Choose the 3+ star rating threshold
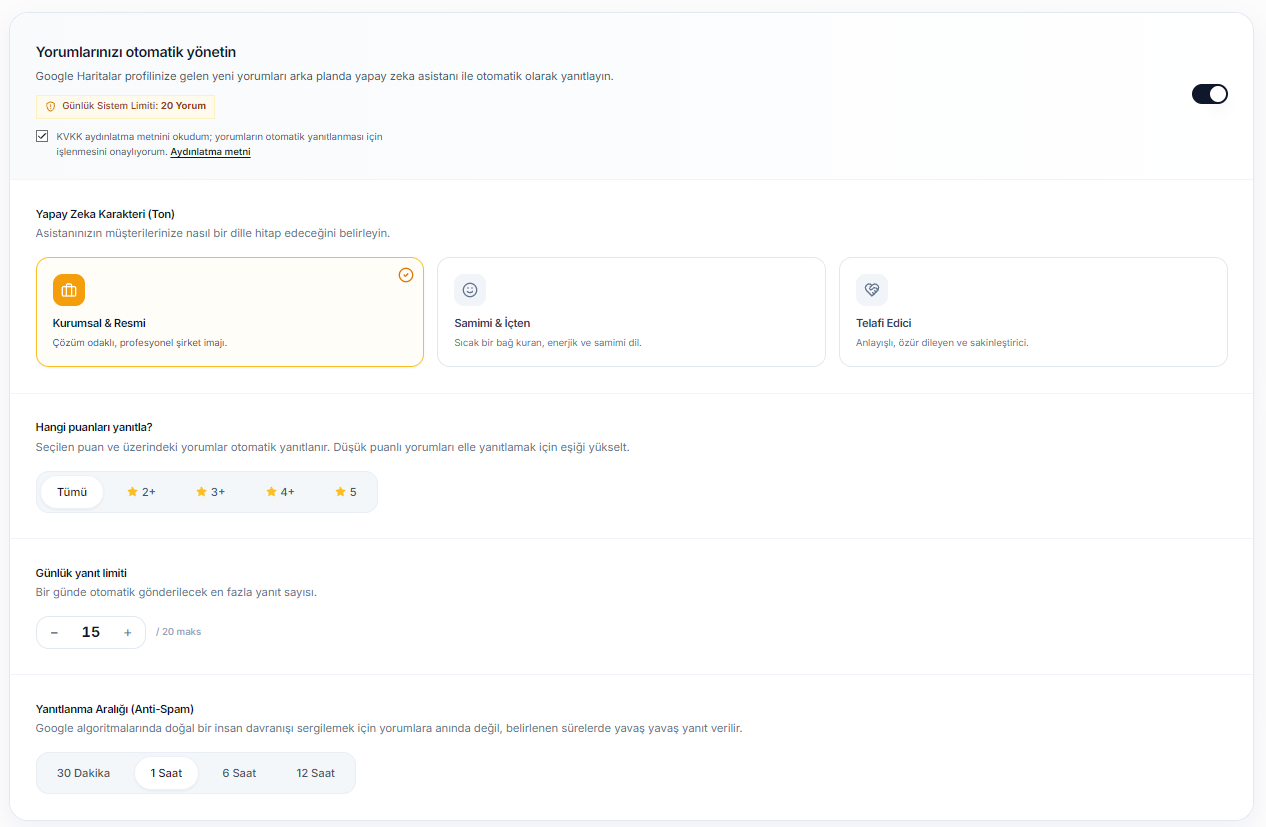 click(211, 492)
